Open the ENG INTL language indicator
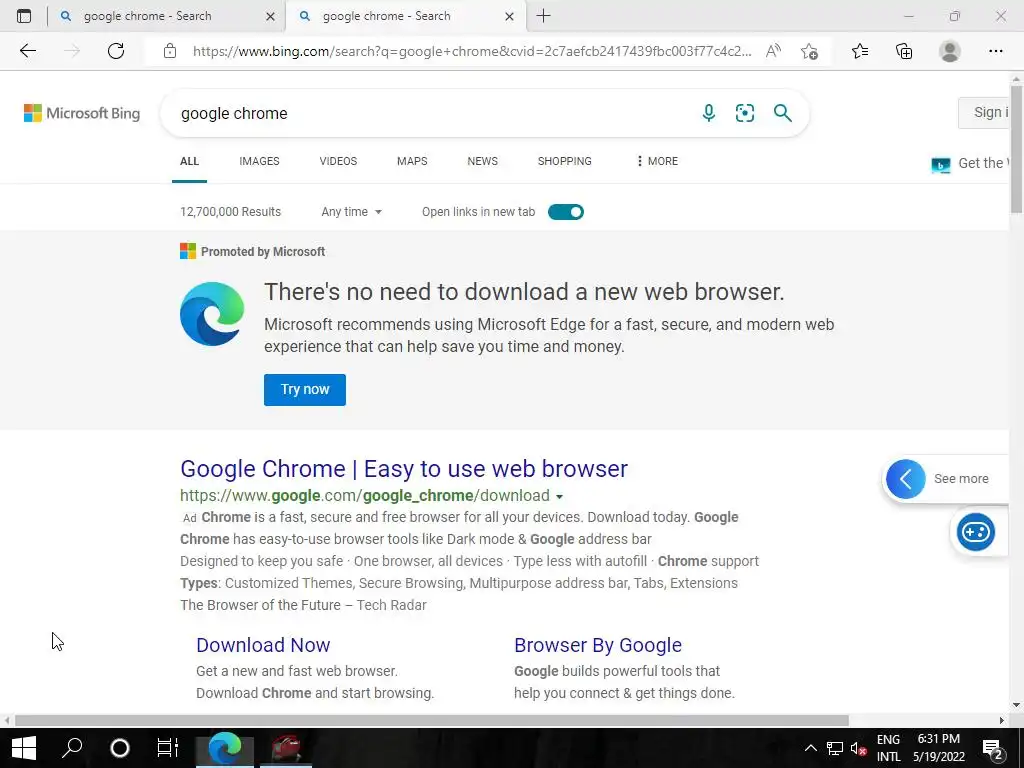 [888, 748]
